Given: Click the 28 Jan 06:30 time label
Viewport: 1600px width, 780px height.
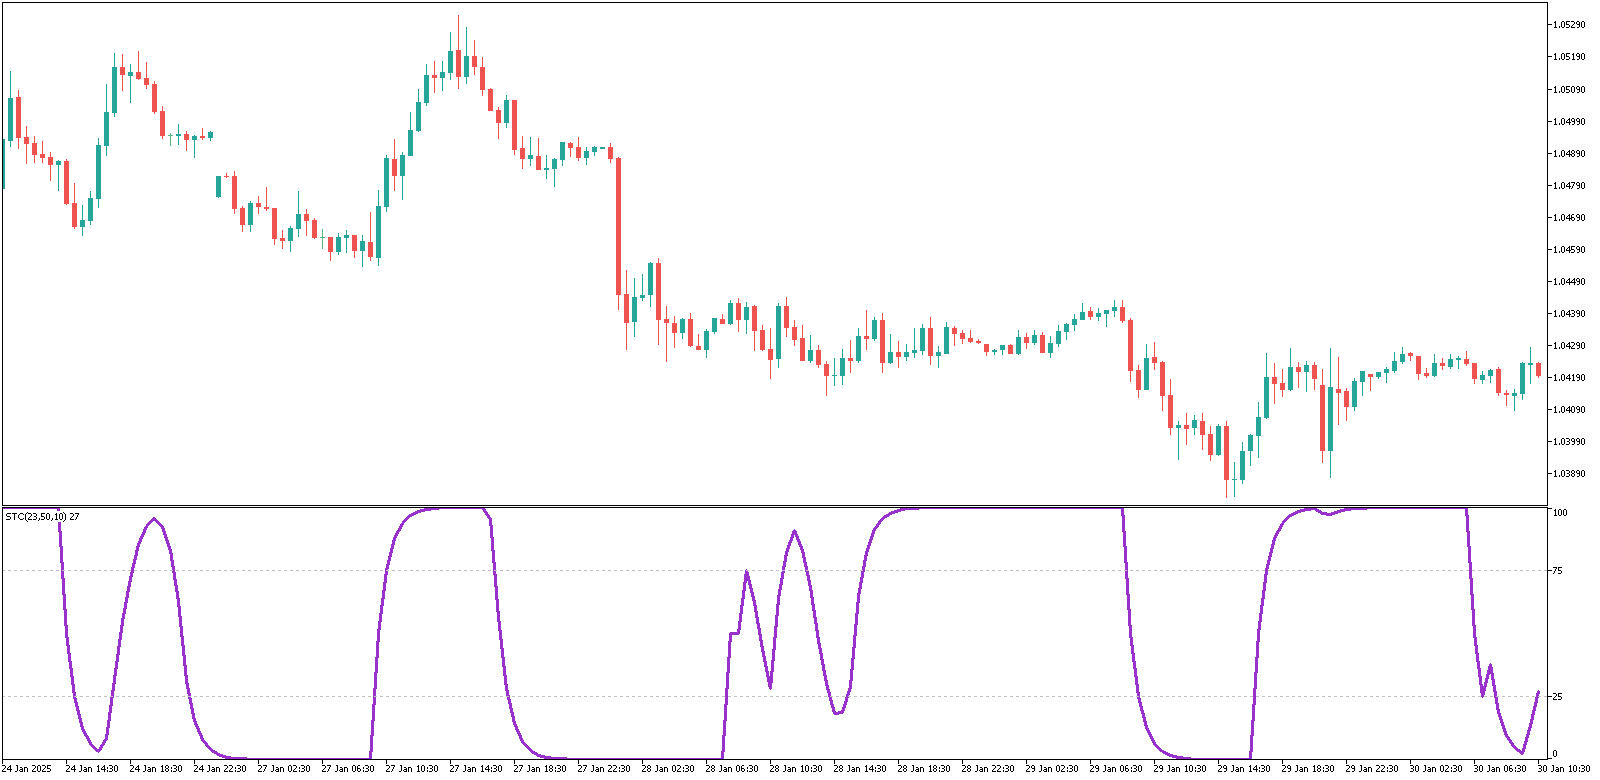Looking at the screenshot, I should tap(732, 769).
